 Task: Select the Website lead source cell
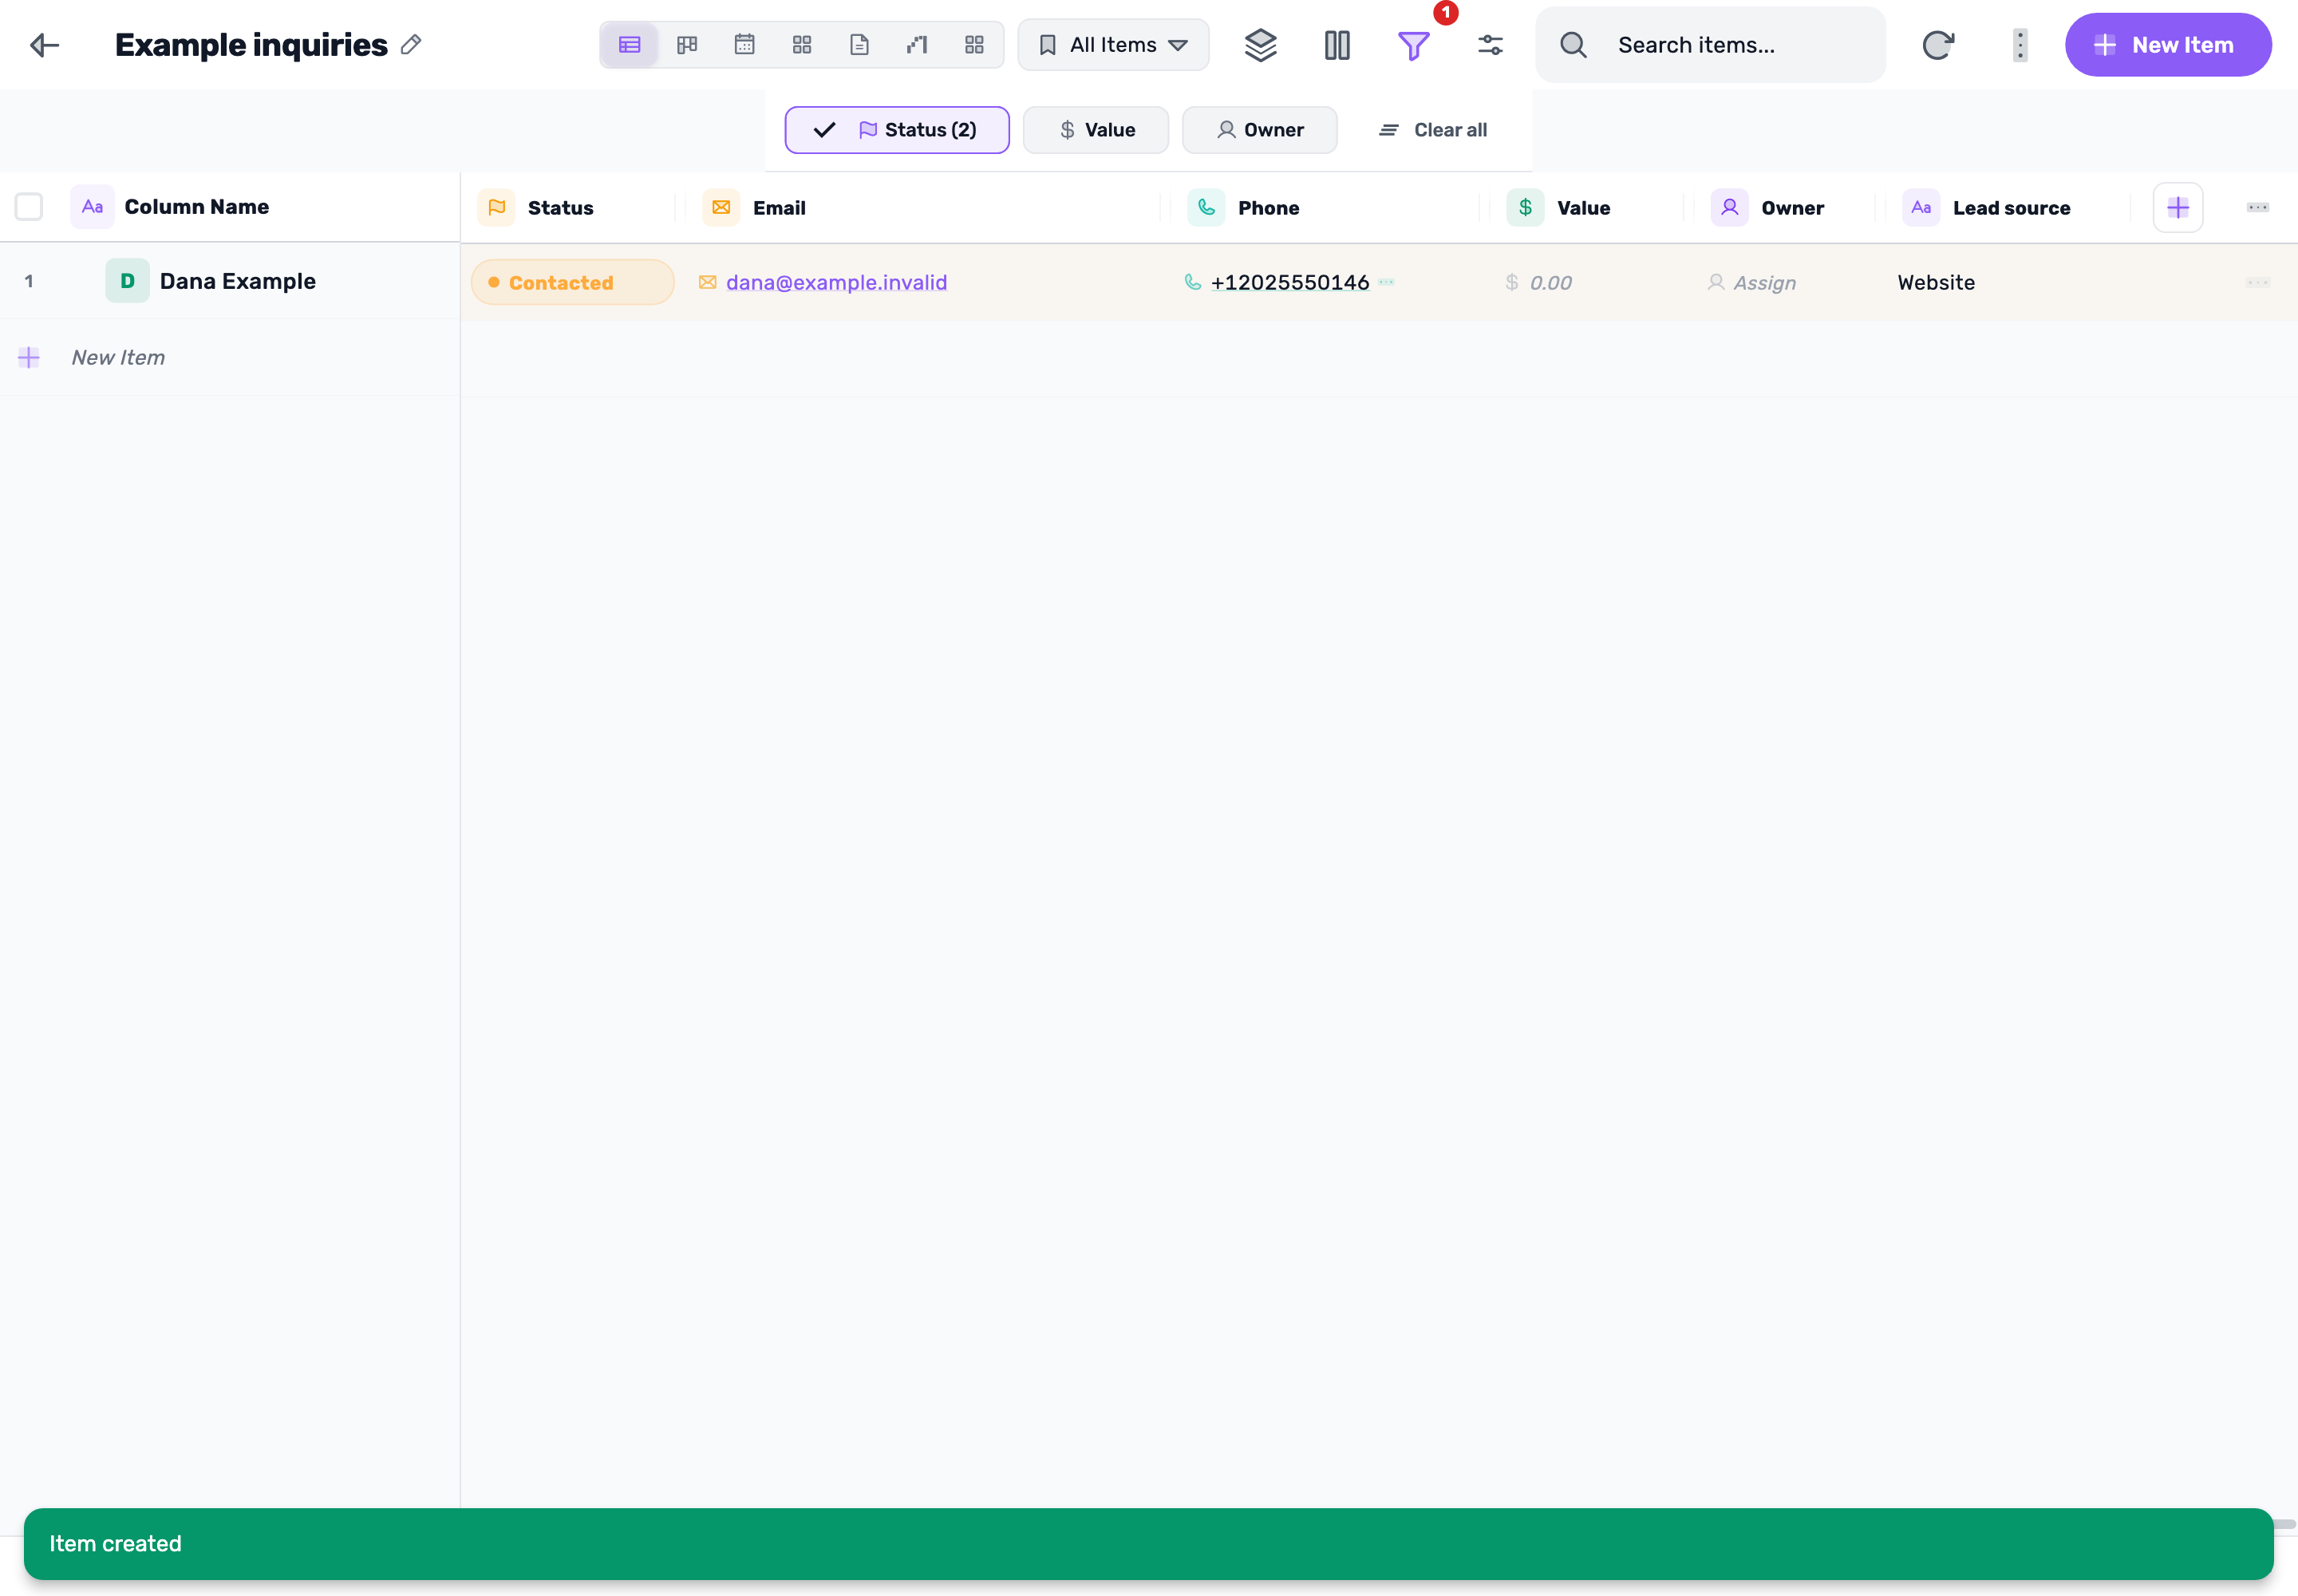click(x=1936, y=283)
